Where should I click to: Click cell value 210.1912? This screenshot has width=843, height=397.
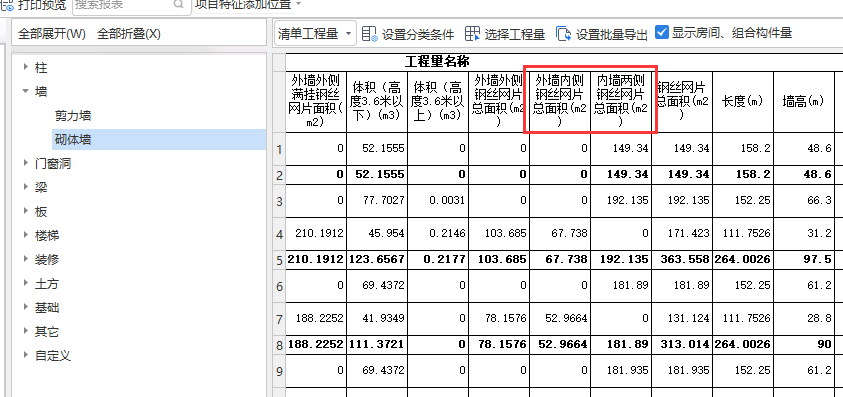point(319,233)
